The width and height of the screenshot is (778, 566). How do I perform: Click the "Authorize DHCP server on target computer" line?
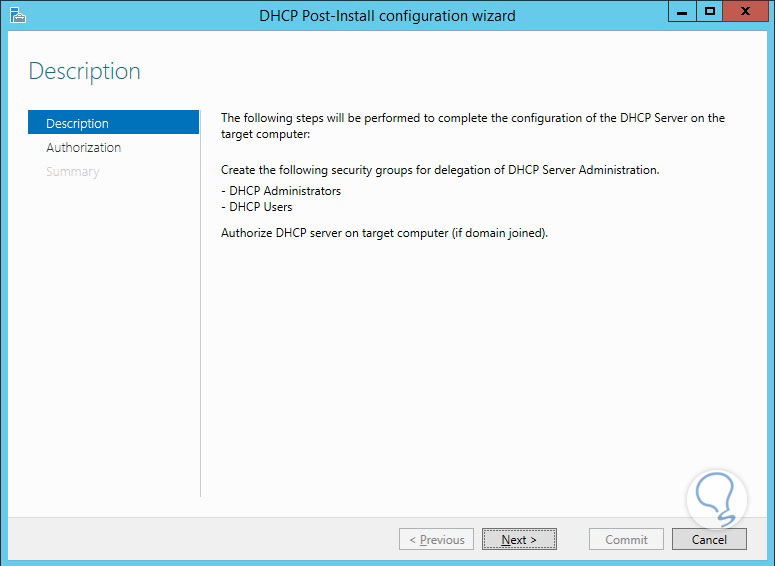coord(384,233)
